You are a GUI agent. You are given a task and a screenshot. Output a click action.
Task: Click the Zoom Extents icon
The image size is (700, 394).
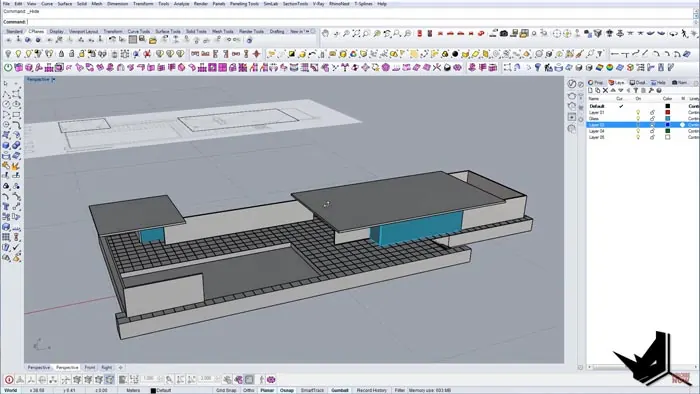(x=356, y=33)
